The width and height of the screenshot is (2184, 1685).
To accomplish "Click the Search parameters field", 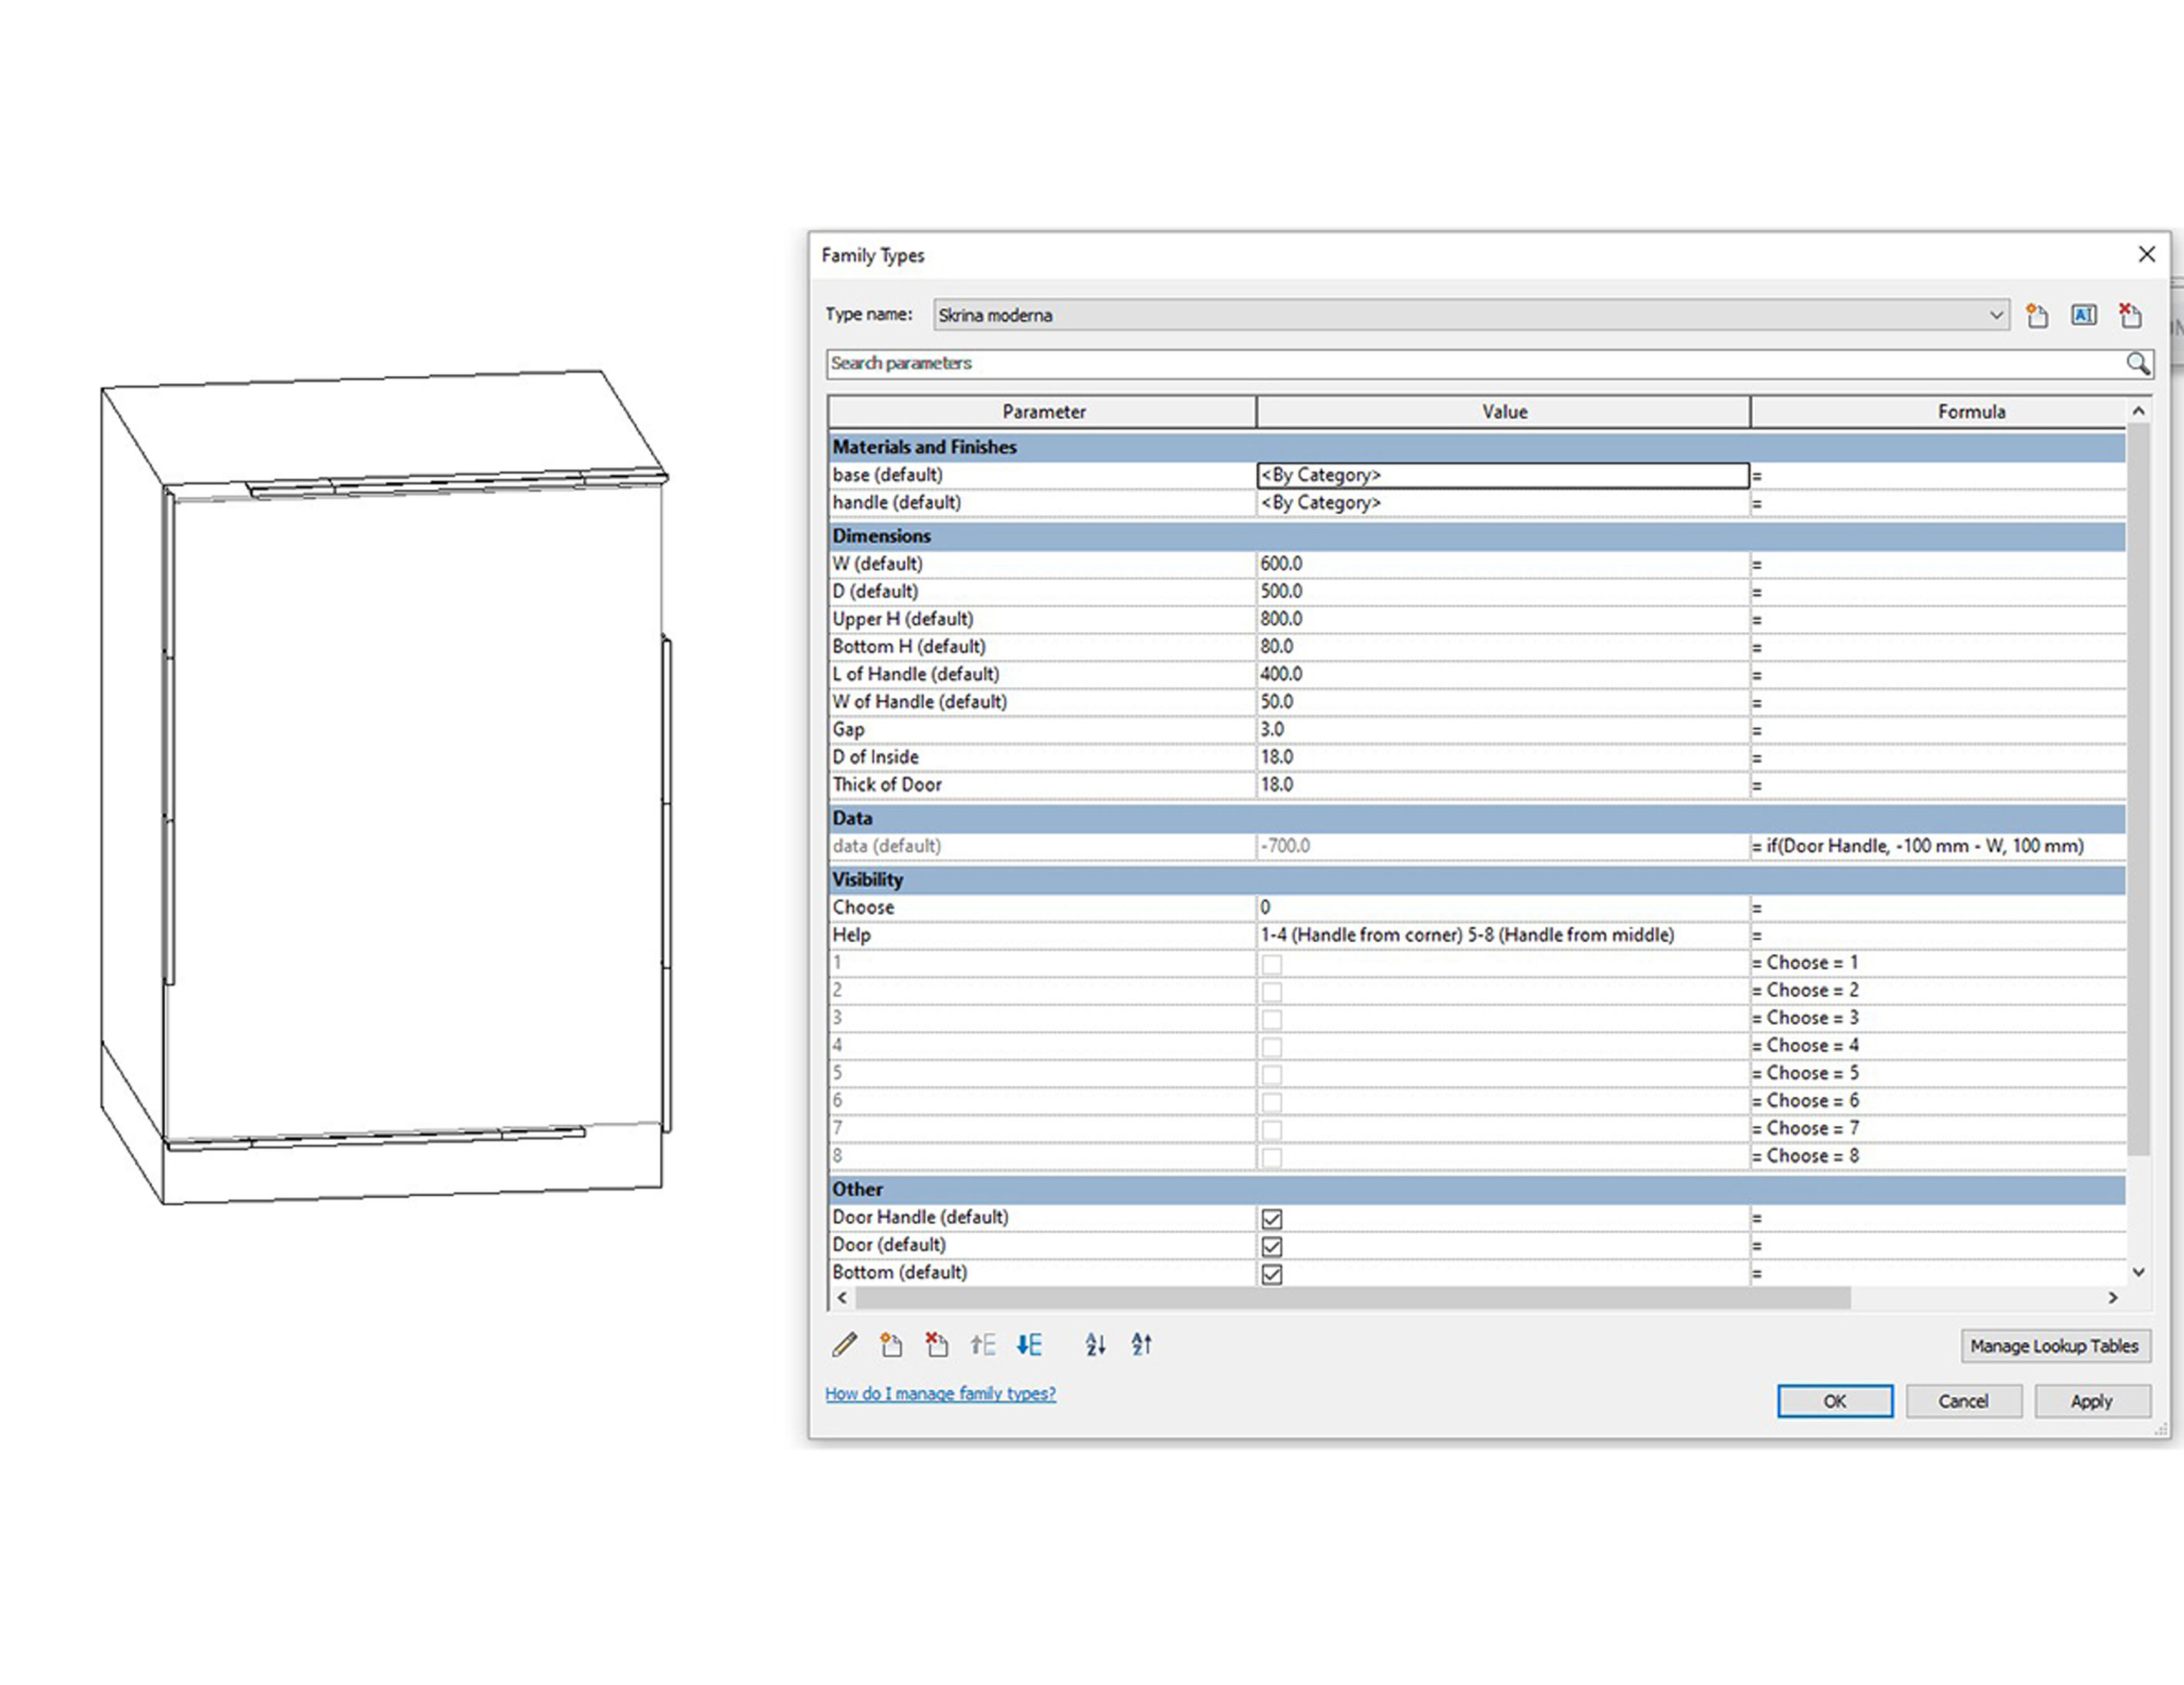I will pos(1470,364).
